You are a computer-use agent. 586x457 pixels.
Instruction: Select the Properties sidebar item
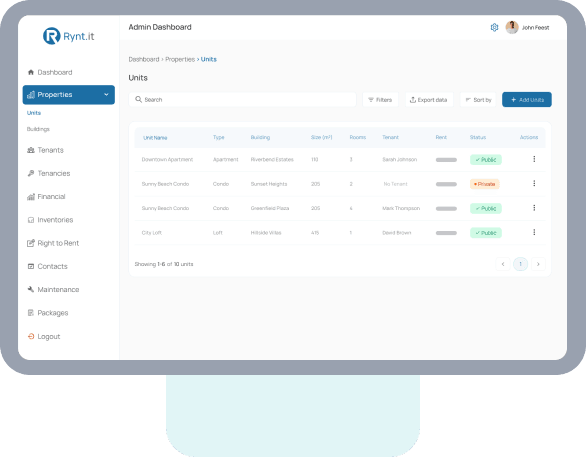click(x=68, y=95)
